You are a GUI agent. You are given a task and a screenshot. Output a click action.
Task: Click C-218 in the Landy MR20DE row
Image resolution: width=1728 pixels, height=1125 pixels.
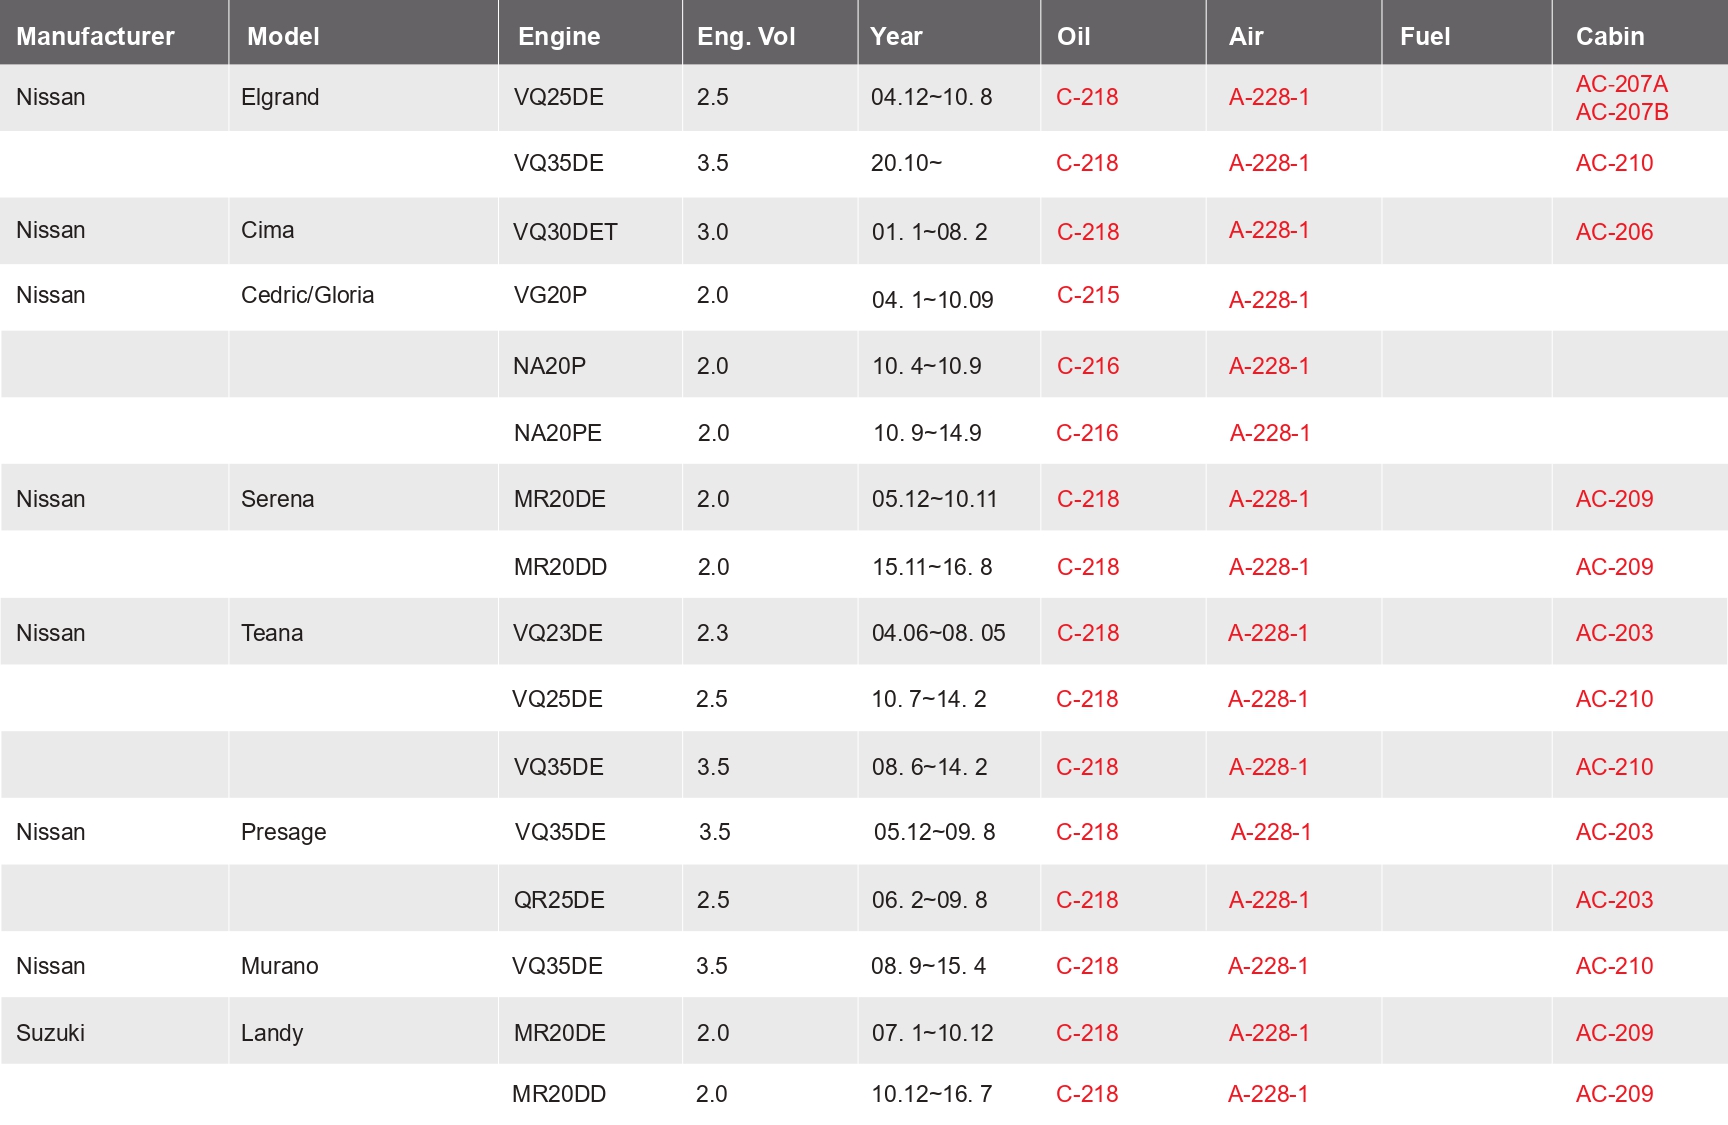1087,1033
